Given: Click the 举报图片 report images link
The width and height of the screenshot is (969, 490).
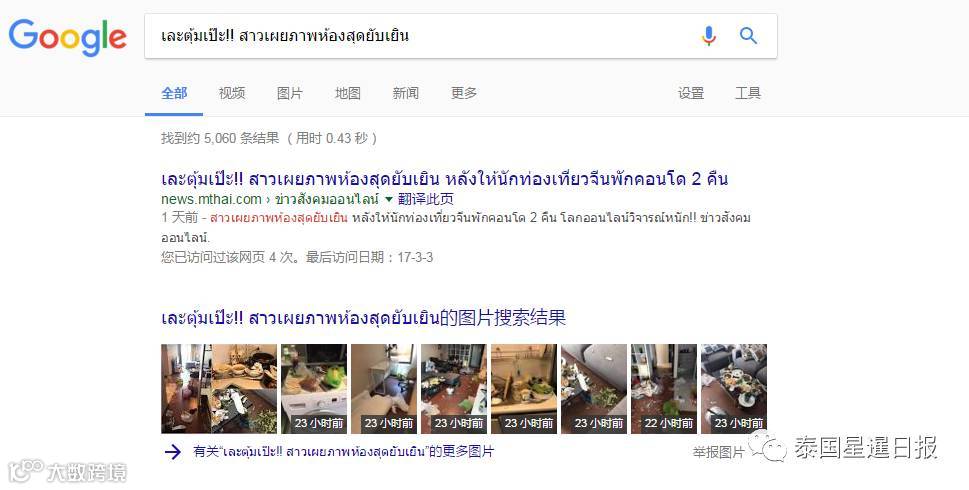Looking at the screenshot, I should click(x=719, y=452).
